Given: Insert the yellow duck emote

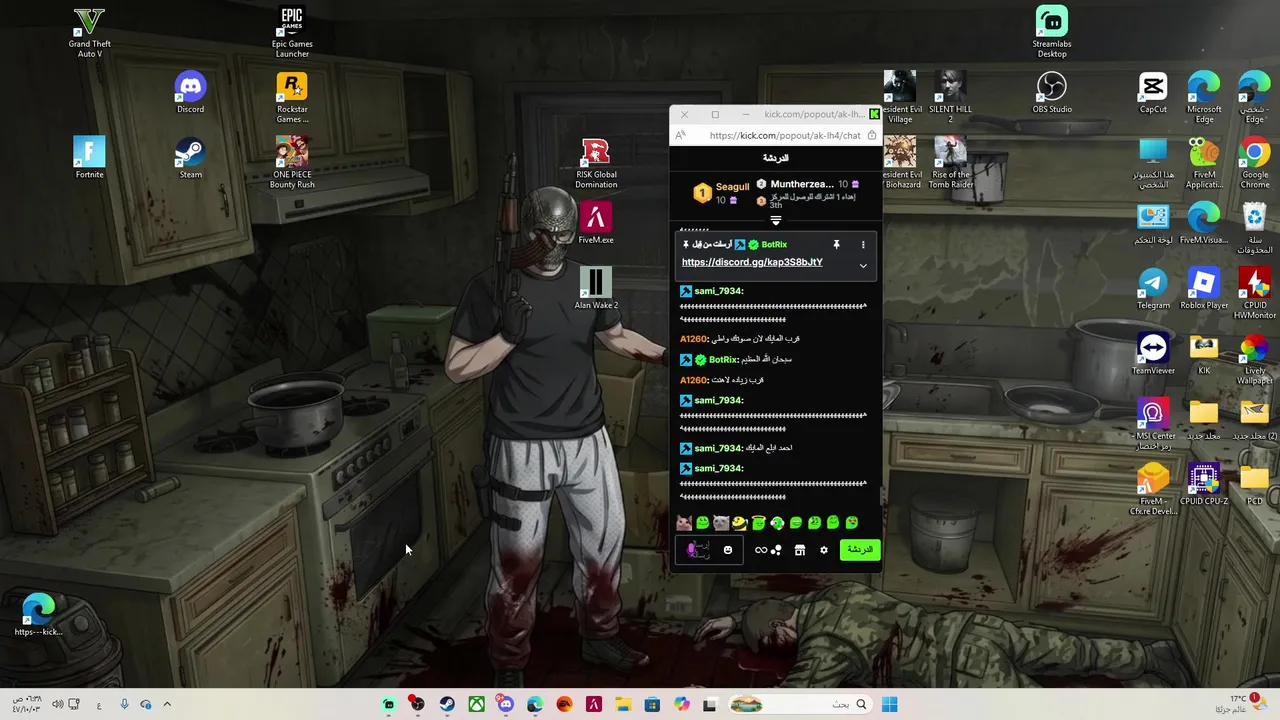Looking at the screenshot, I should coord(740,522).
